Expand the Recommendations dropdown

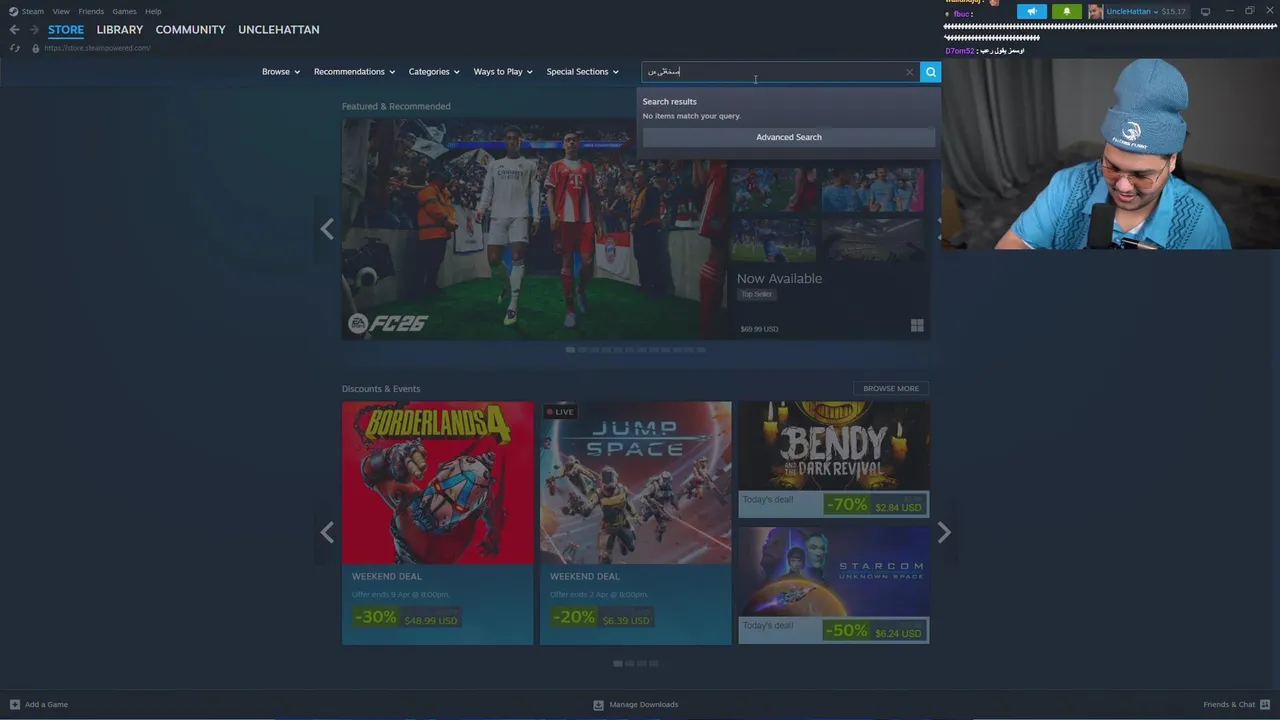354,72
